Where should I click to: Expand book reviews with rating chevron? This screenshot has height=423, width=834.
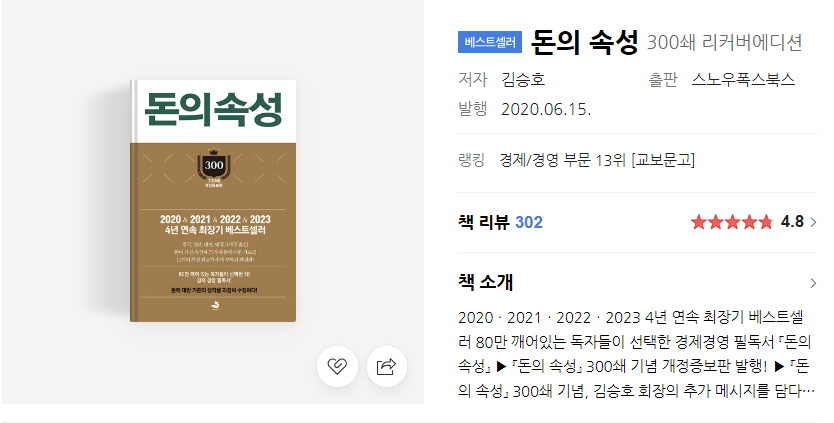[x=813, y=222]
